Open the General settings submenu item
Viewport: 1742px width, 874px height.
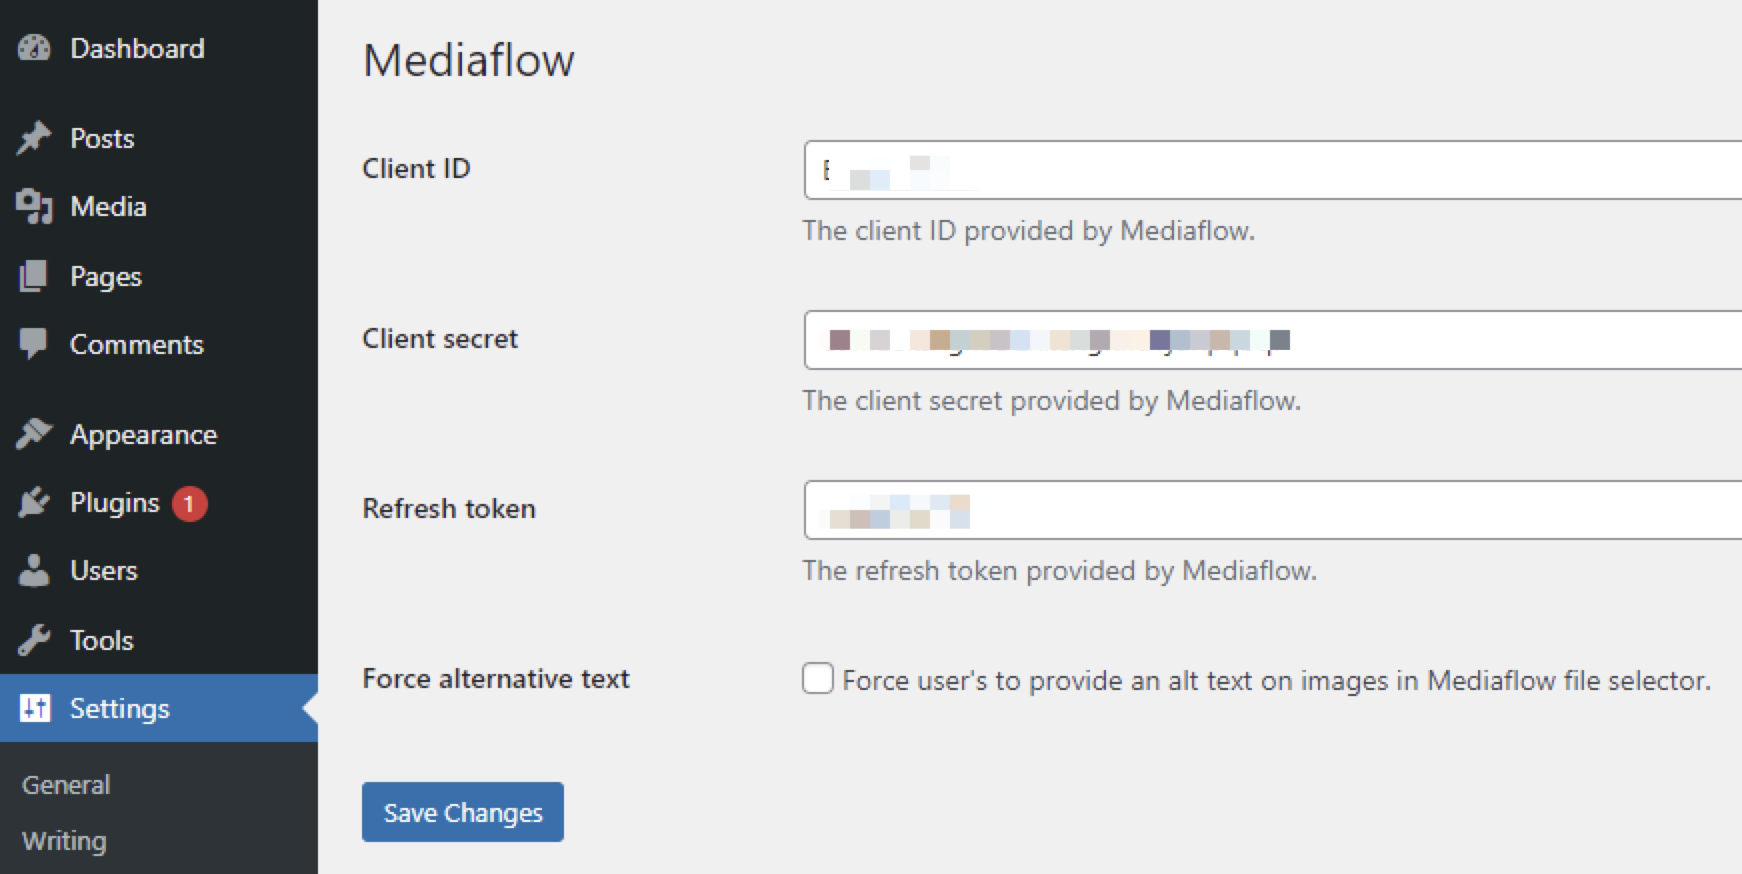point(66,785)
